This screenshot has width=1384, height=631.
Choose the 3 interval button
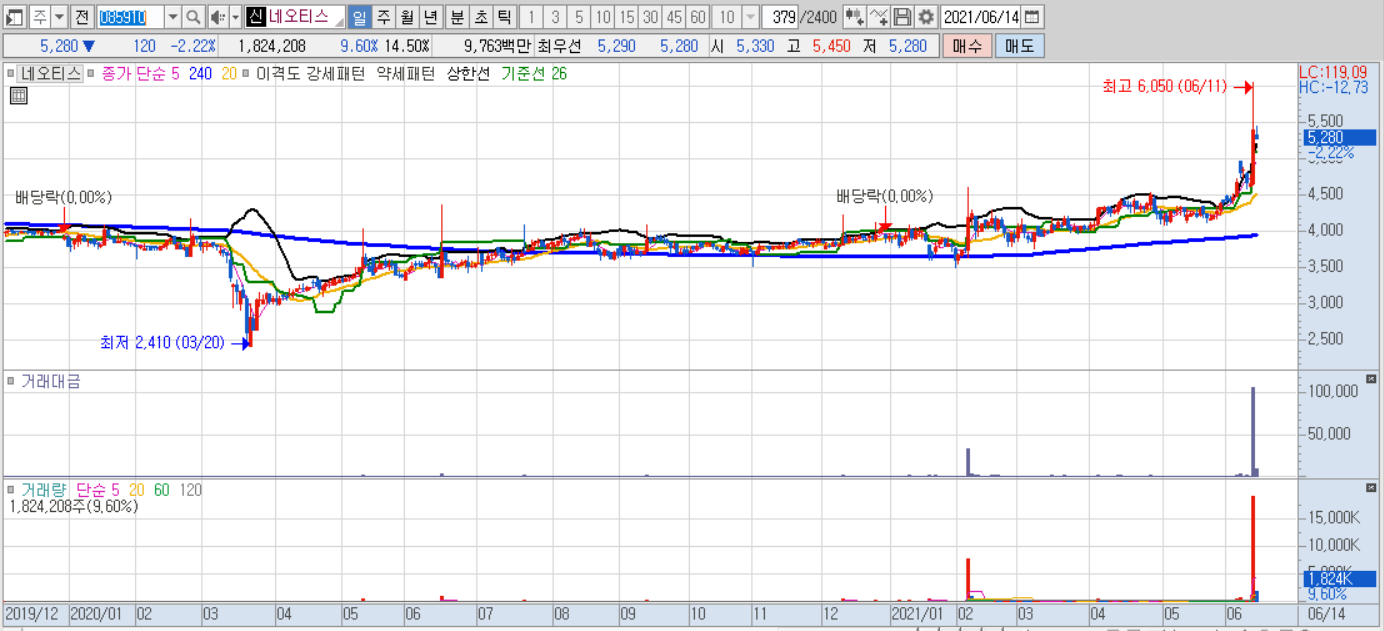coord(554,17)
